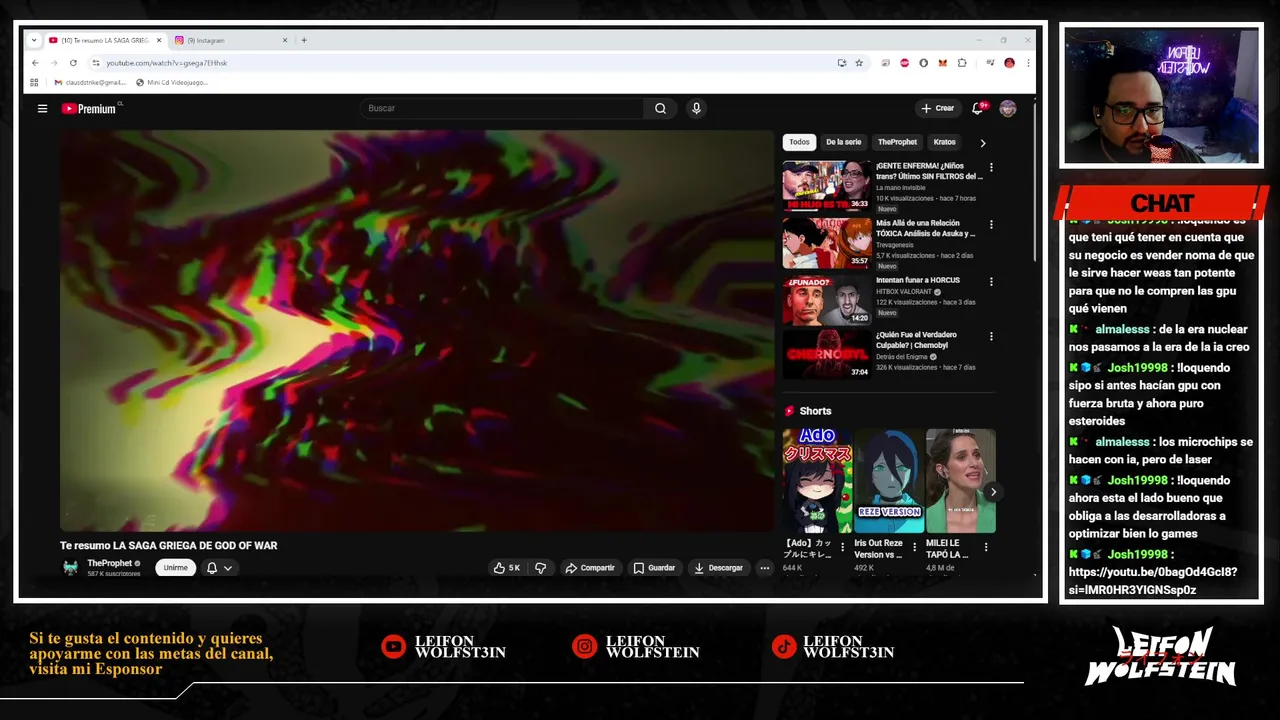Open the account avatar menu
This screenshot has width=1280, height=720.
tap(1008, 108)
